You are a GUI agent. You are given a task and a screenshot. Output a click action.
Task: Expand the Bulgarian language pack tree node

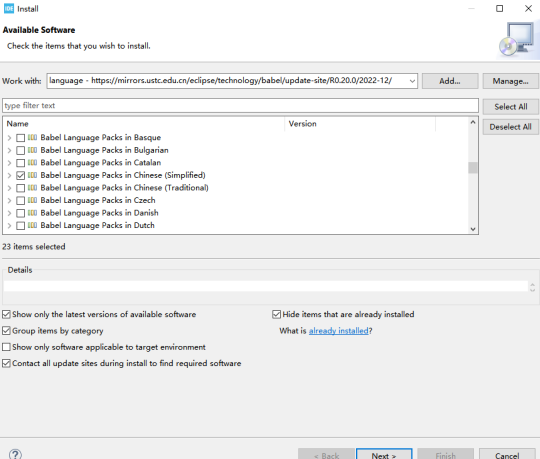pyautogui.click(x=9, y=150)
